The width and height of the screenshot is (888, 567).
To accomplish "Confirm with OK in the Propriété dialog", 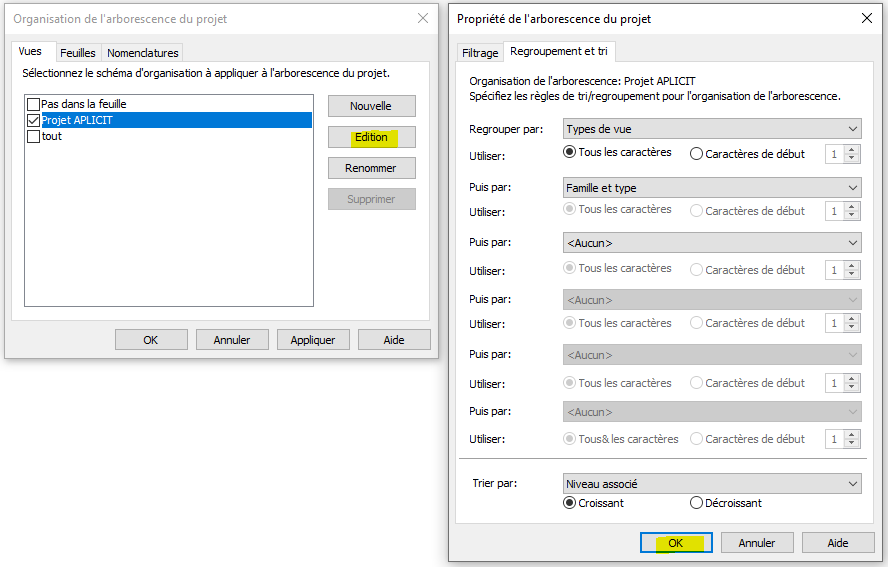I will [x=676, y=543].
